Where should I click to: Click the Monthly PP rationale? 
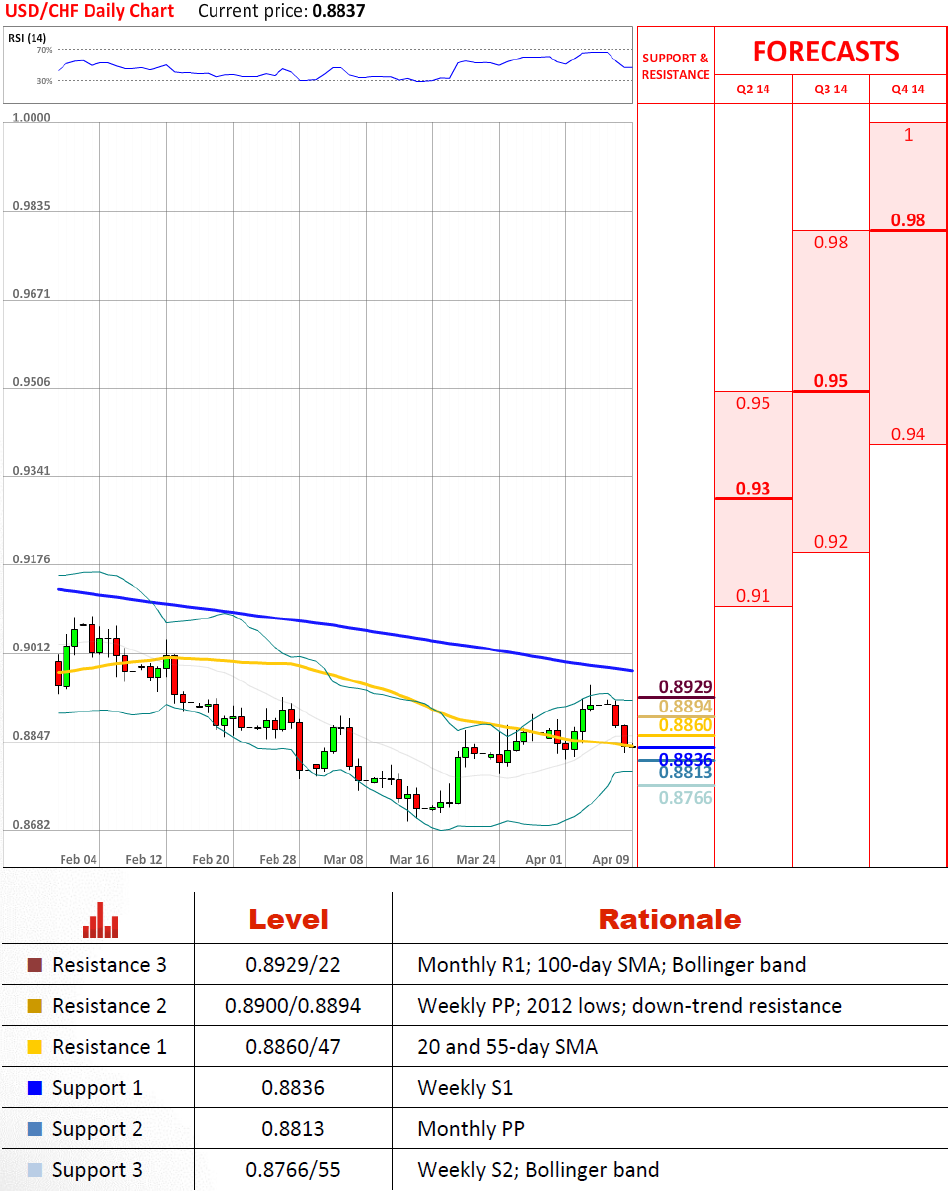coord(471,1129)
